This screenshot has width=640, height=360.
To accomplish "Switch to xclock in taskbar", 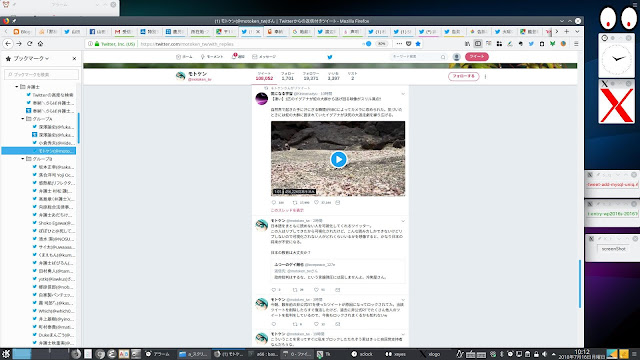I will click(x=362, y=354).
